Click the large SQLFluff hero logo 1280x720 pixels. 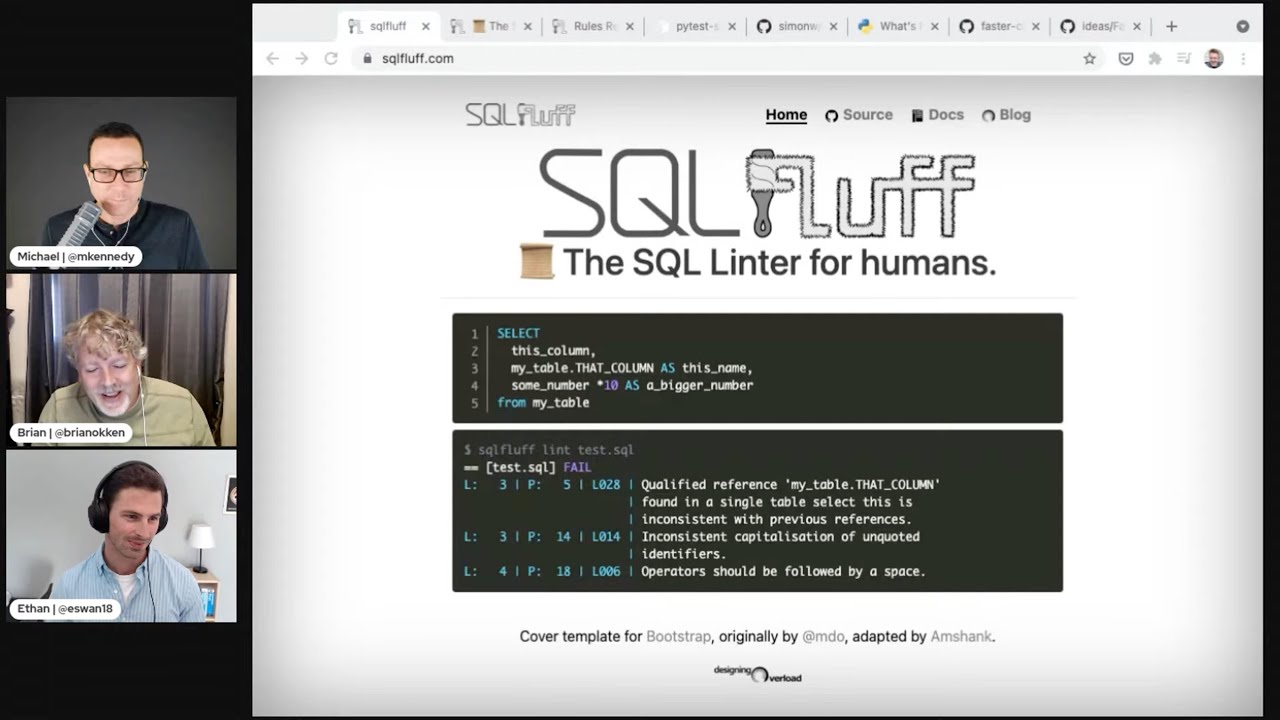[757, 193]
